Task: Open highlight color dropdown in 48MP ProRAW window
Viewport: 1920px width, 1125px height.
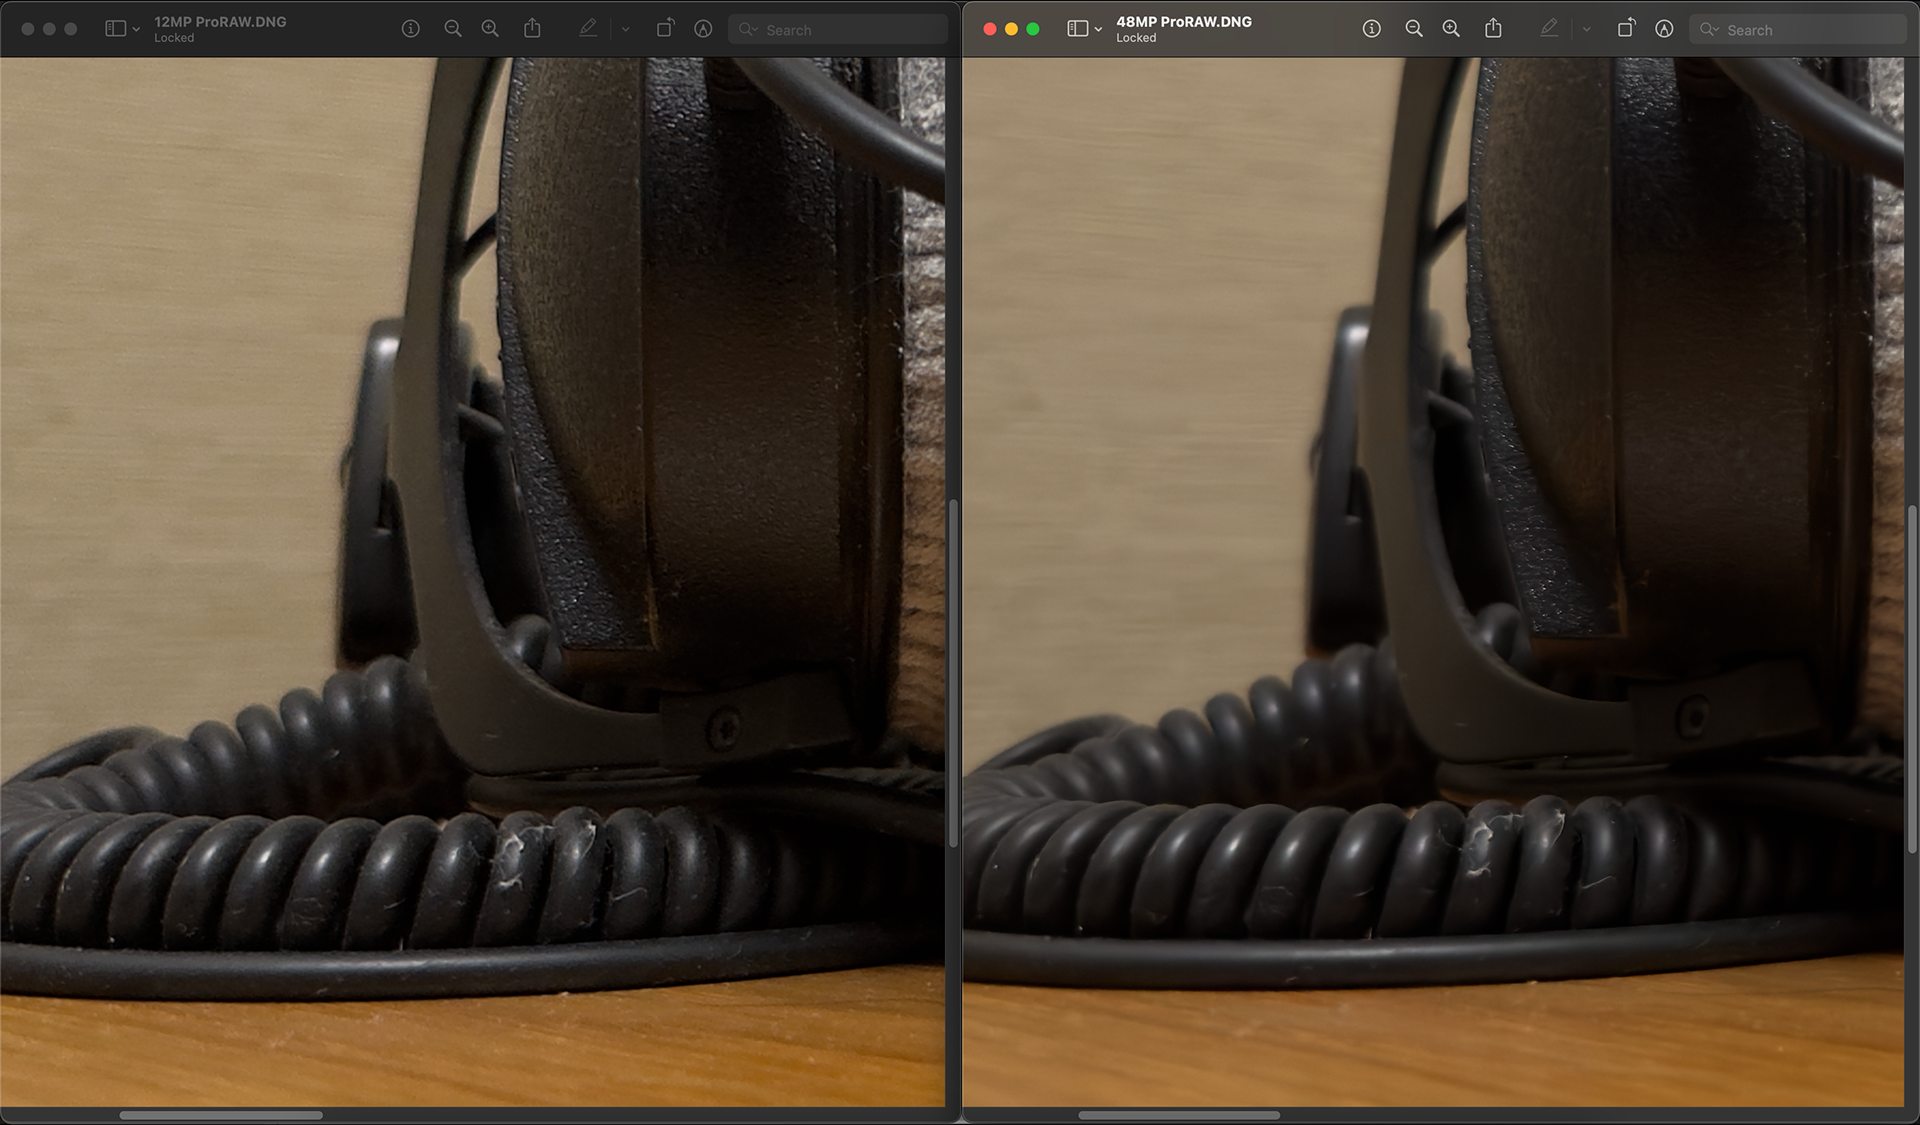Action: [1587, 30]
